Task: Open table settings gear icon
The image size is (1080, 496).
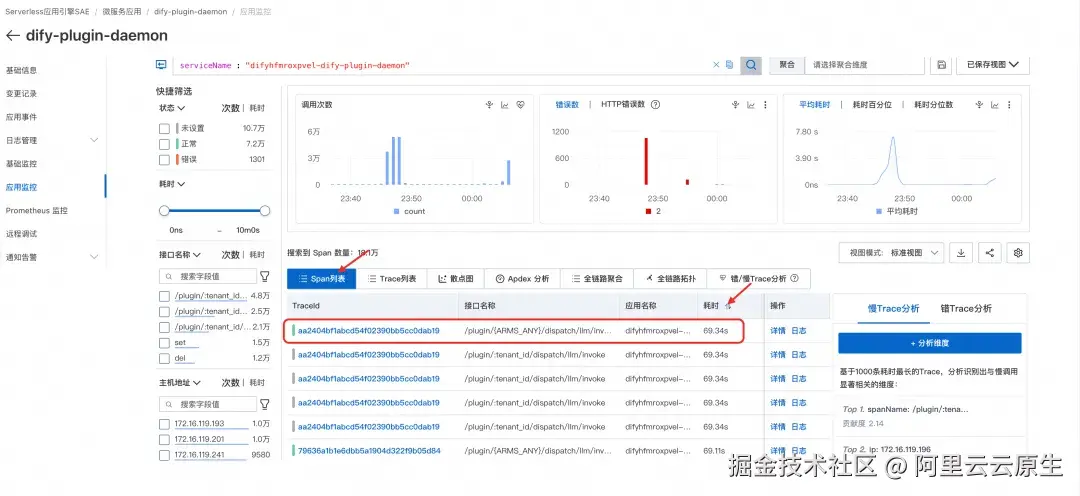Action: click(1018, 253)
